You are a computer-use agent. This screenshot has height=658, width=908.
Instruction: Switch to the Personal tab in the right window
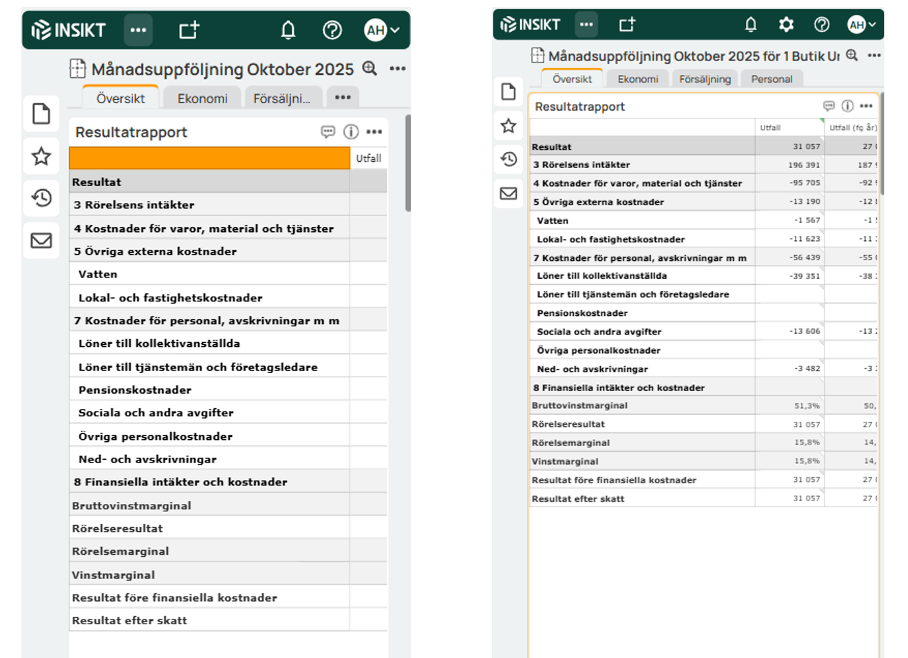point(771,79)
